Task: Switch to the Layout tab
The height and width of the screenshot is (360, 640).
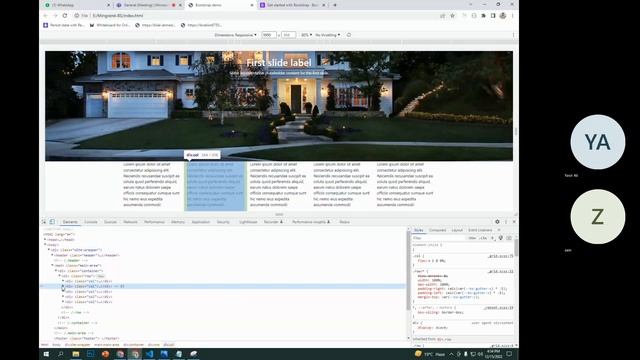Action: point(457,230)
